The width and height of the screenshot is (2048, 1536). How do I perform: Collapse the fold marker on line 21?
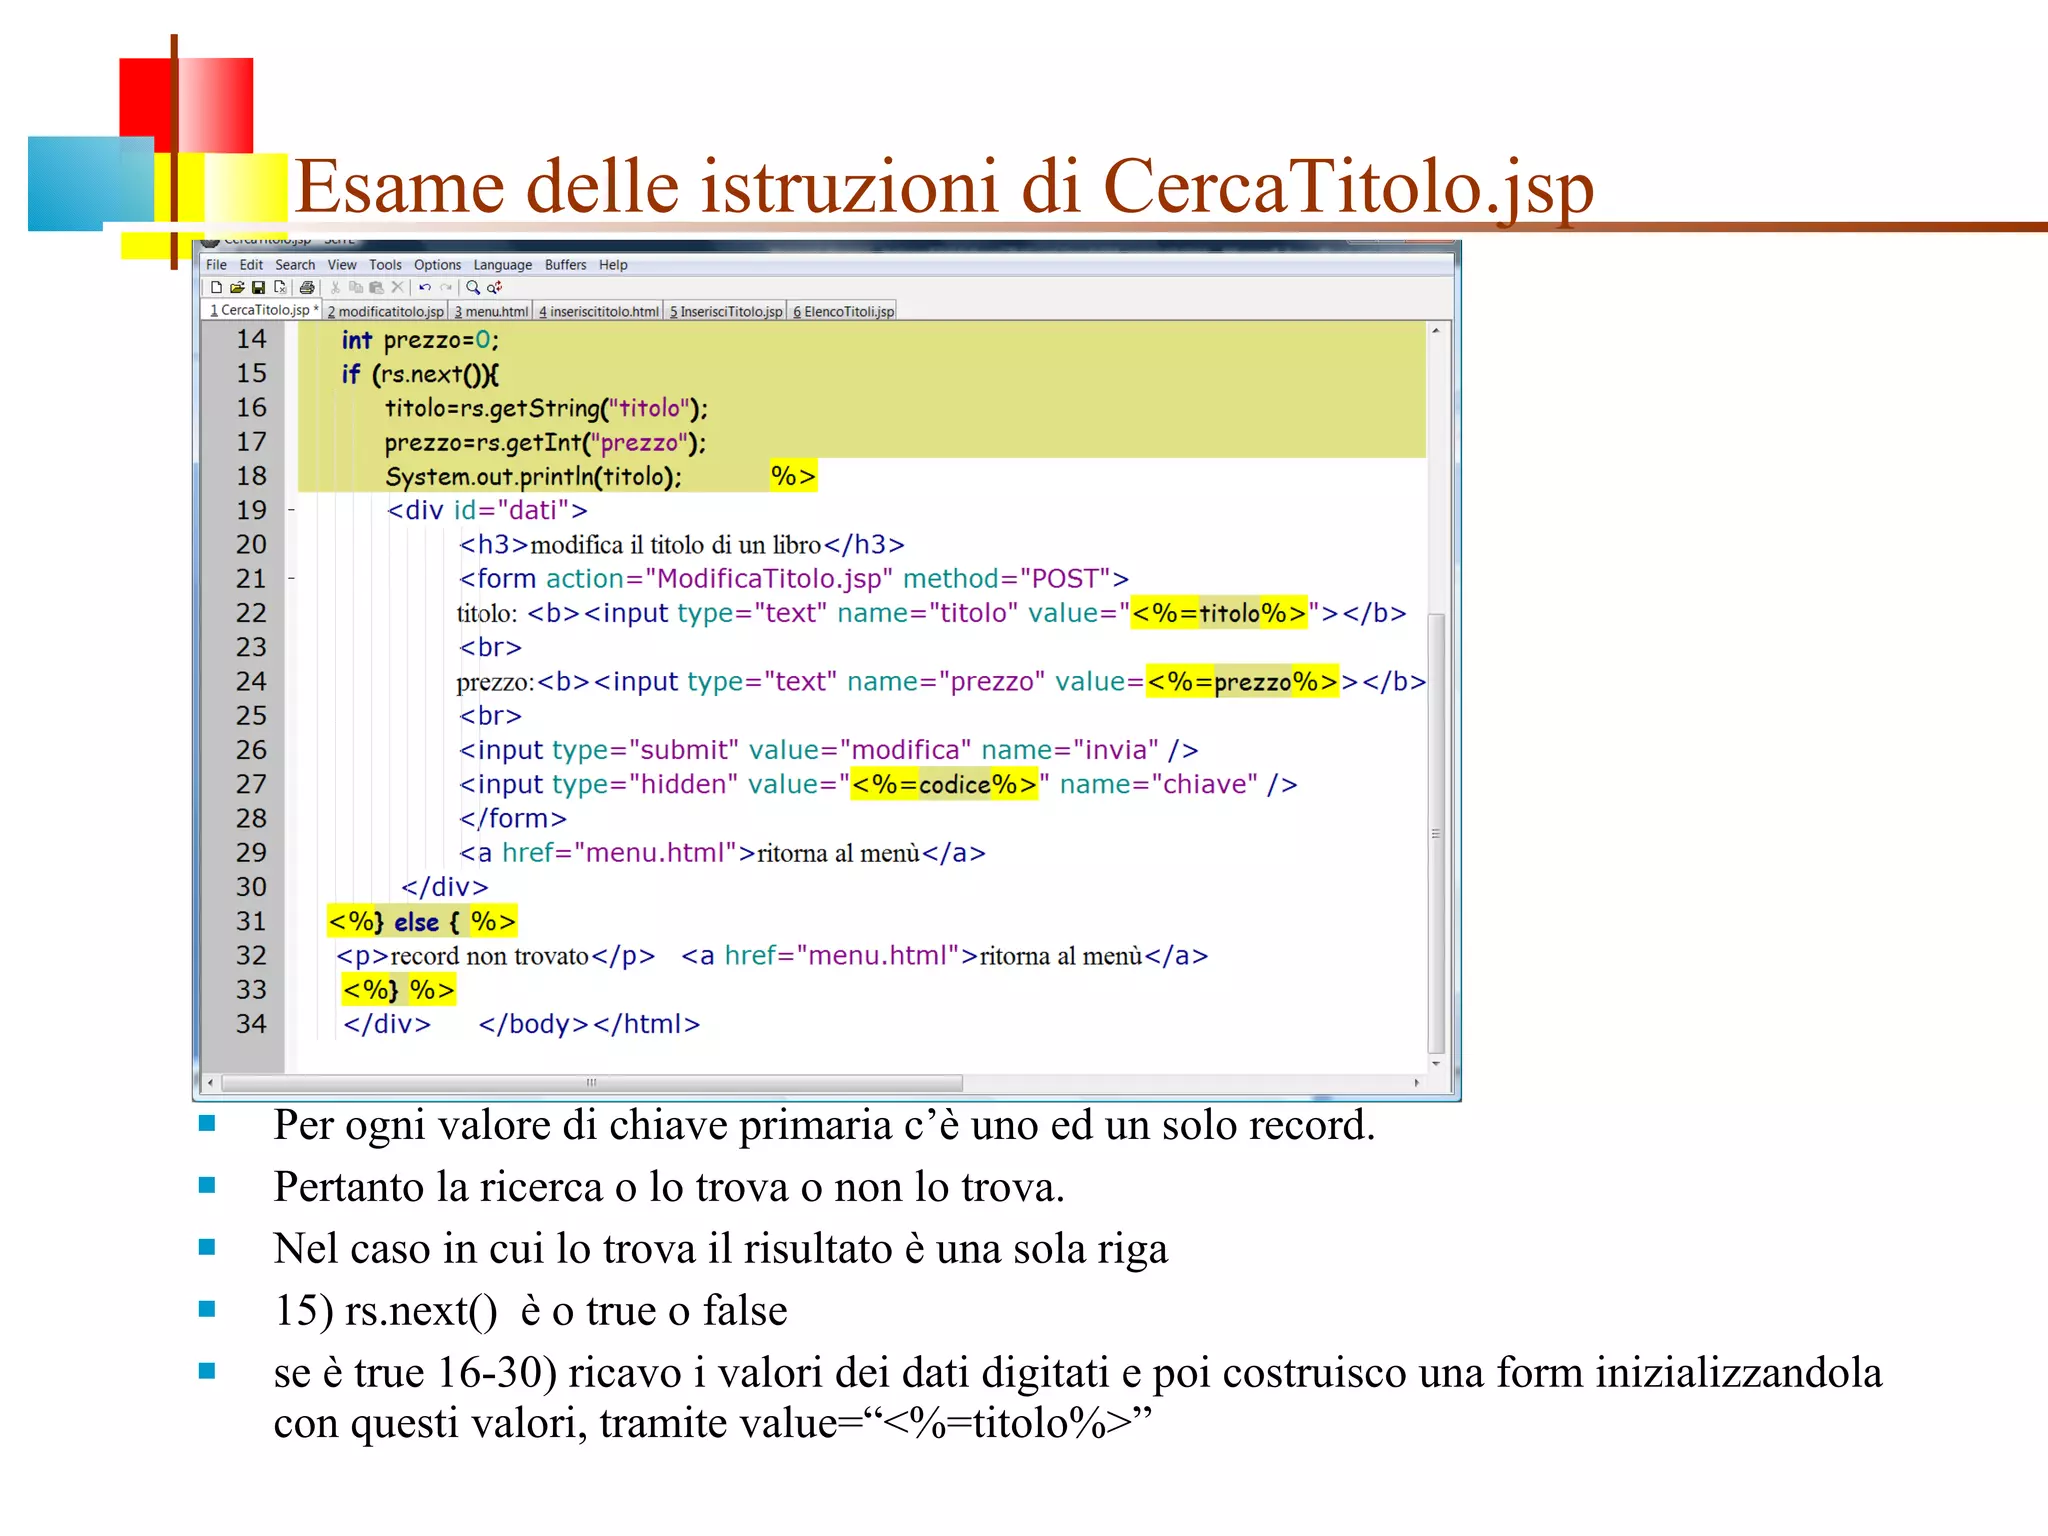click(291, 578)
